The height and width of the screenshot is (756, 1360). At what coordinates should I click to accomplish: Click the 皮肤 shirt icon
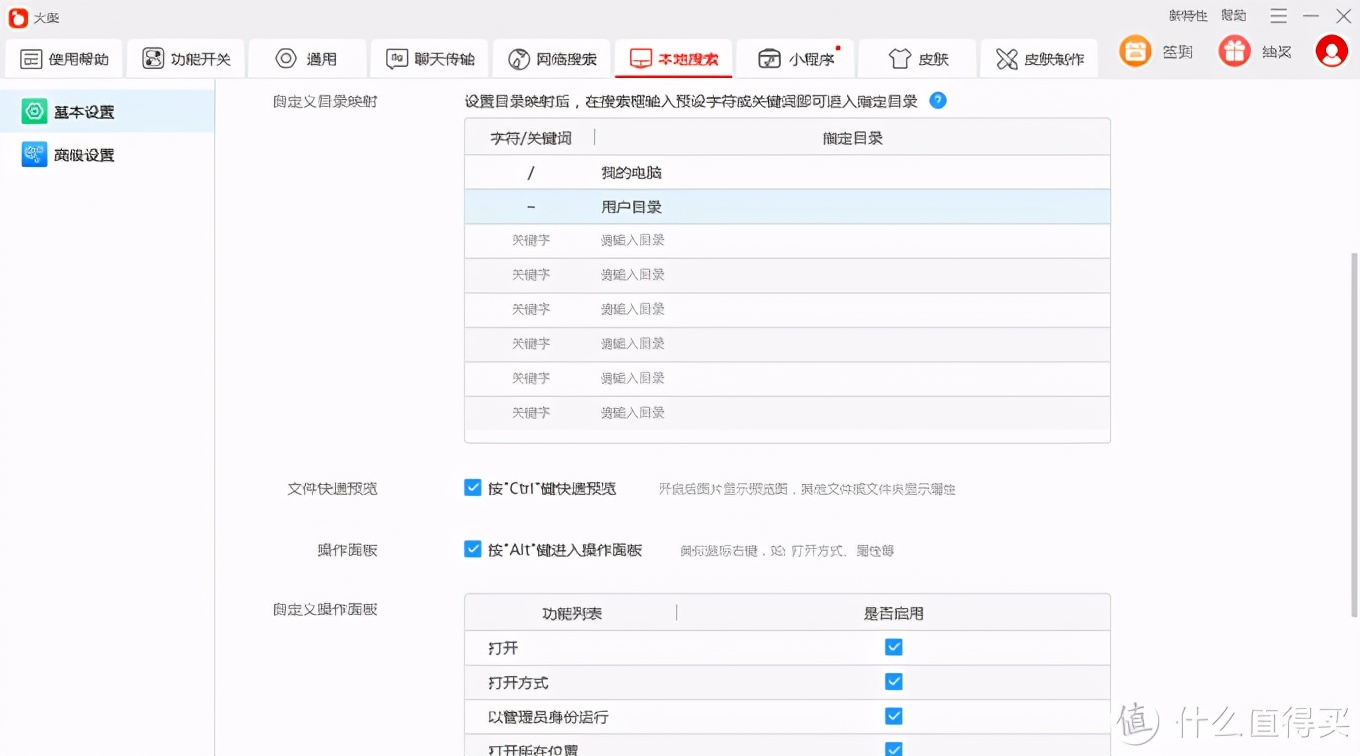pos(896,57)
